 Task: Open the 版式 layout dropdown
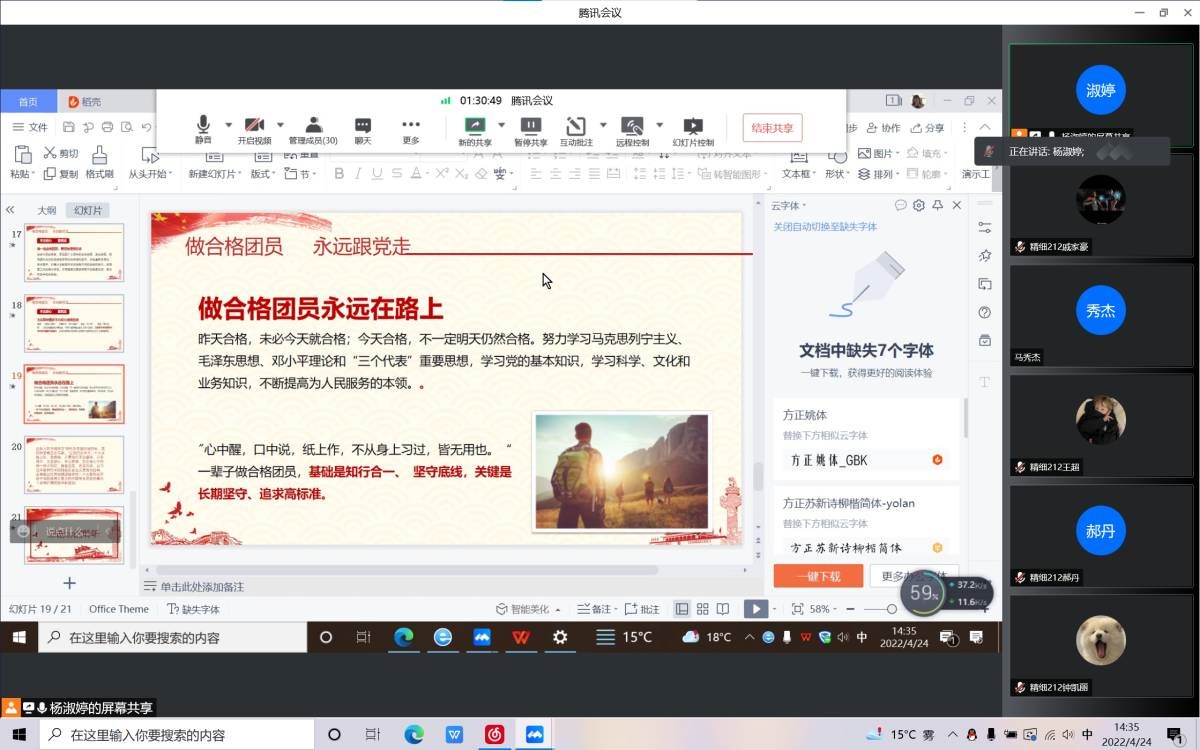[263, 174]
